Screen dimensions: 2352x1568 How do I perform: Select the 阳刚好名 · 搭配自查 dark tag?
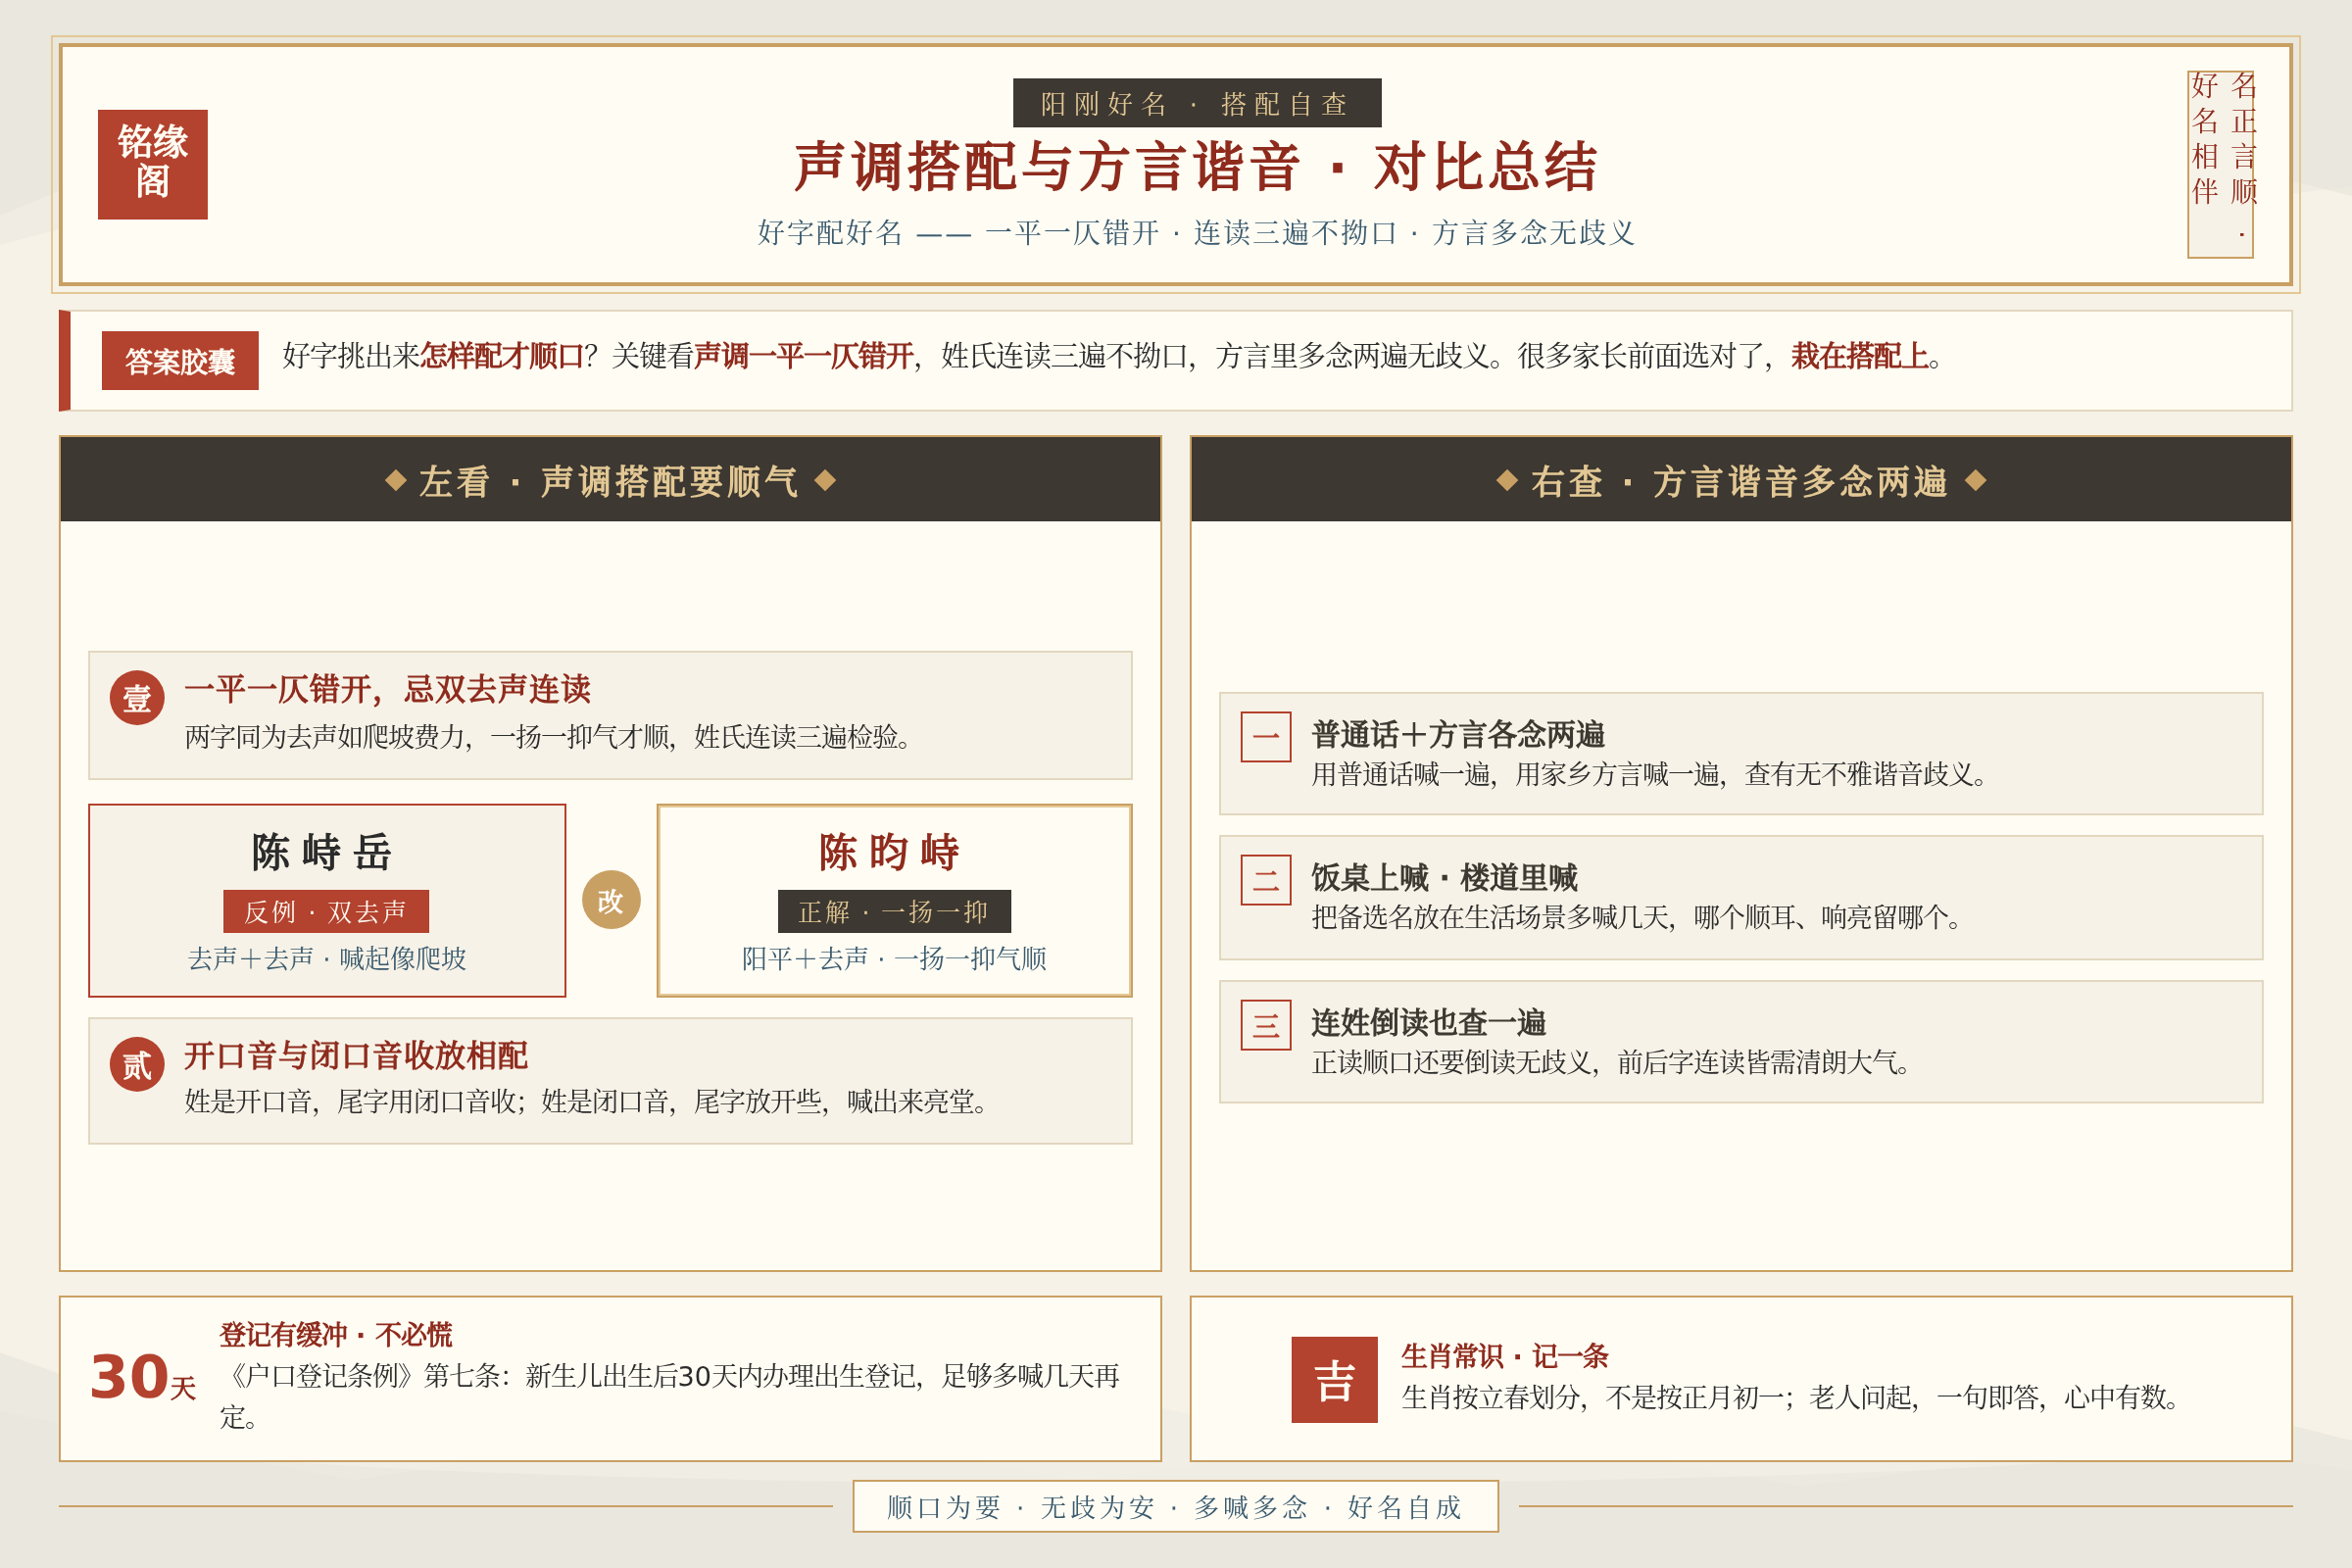[x=1197, y=103]
